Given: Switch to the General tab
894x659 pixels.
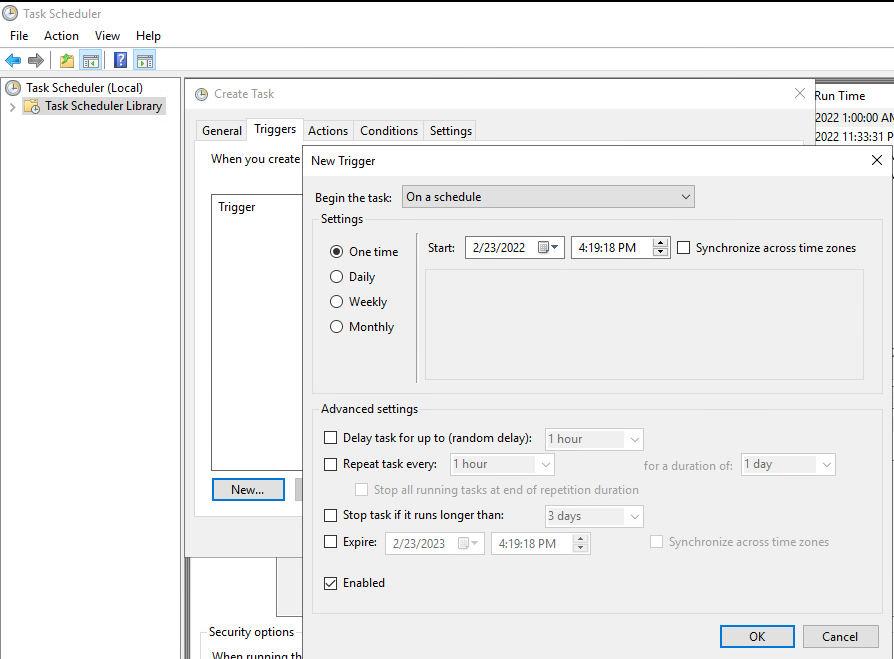Looking at the screenshot, I should click(x=222, y=131).
